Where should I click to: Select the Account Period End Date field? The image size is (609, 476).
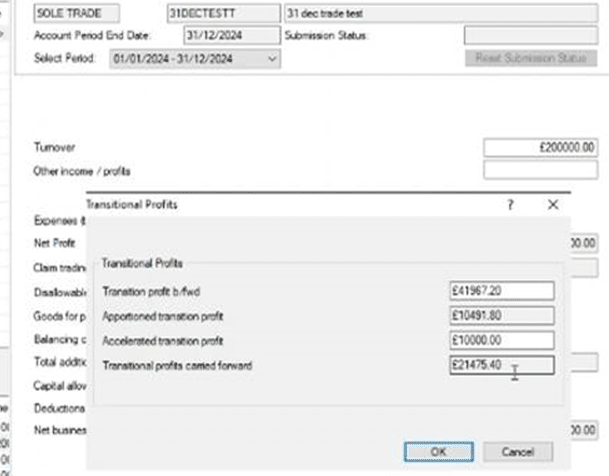click(231, 35)
